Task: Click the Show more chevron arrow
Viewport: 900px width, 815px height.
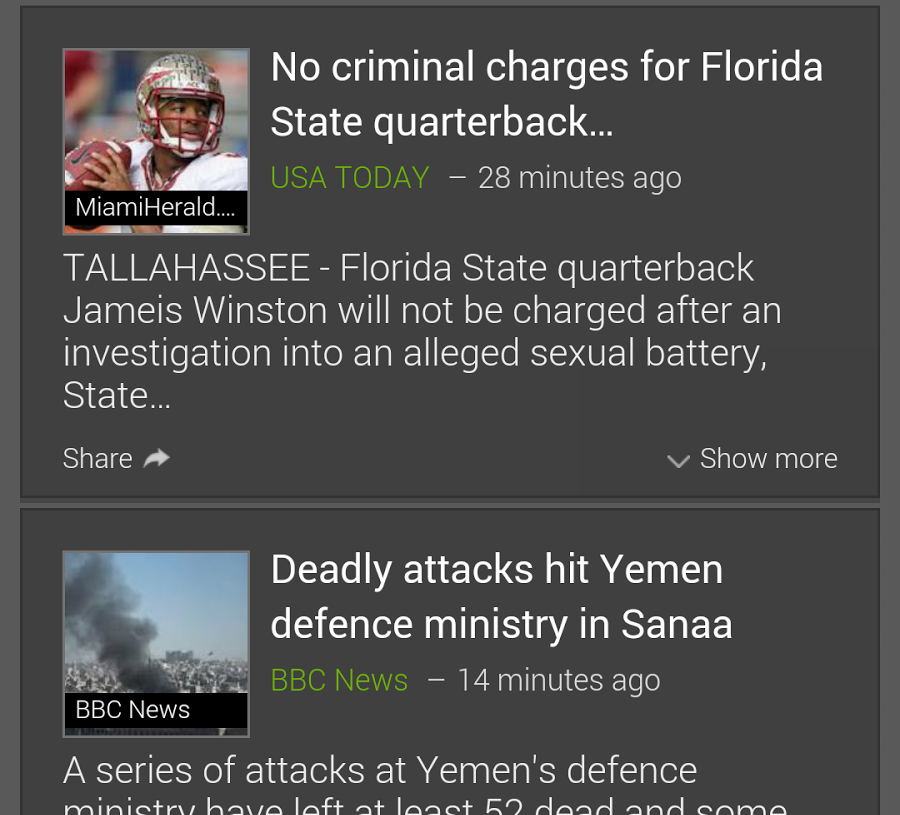Action: 678,460
